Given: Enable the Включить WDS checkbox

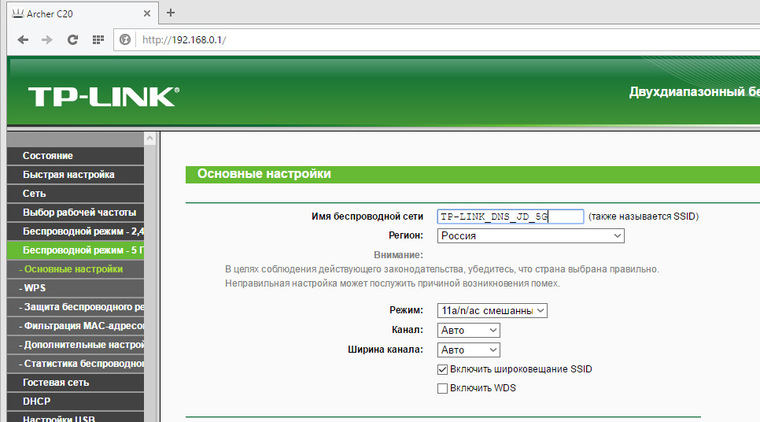Looking at the screenshot, I should coord(442,389).
